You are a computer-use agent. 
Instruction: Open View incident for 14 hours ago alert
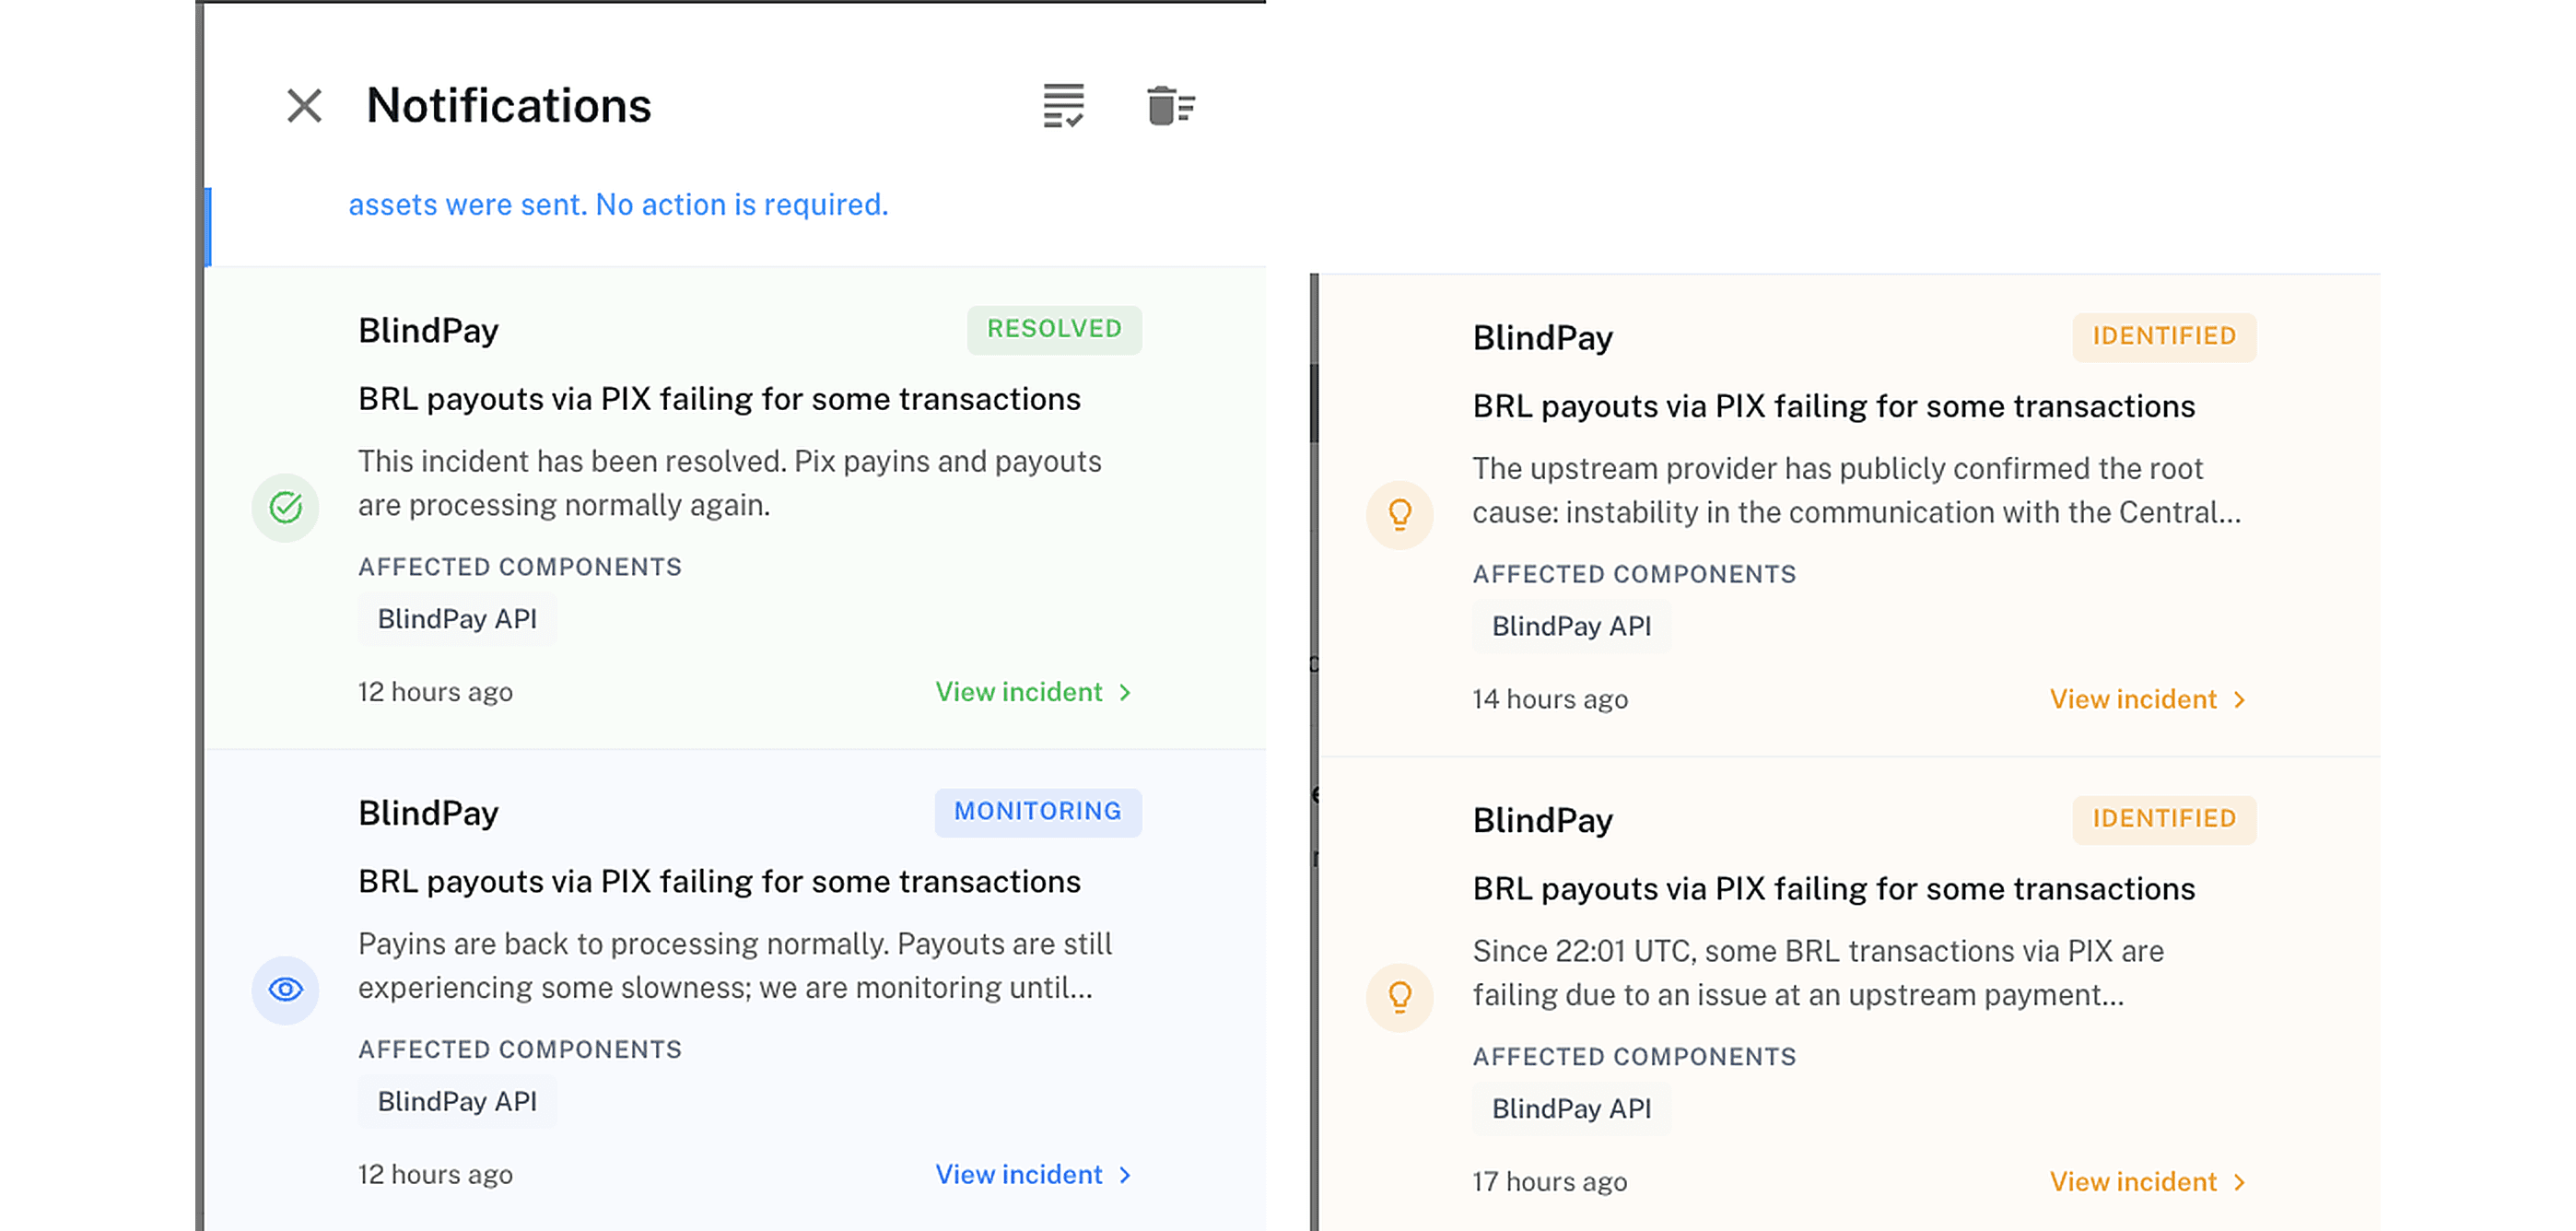click(x=2148, y=699)
